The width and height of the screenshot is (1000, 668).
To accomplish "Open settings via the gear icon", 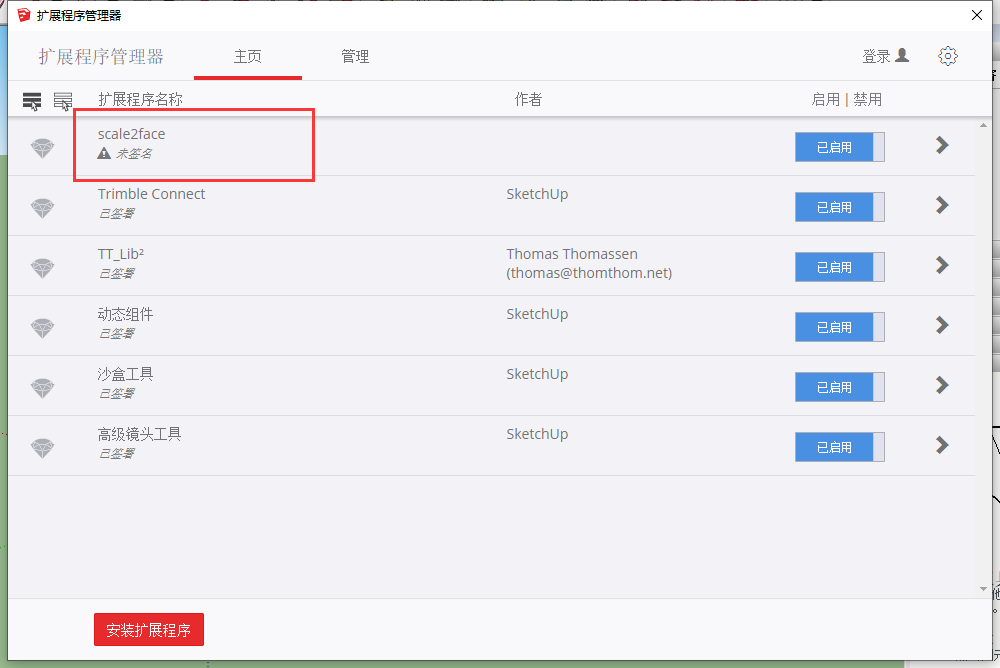I will click(948, 56).
